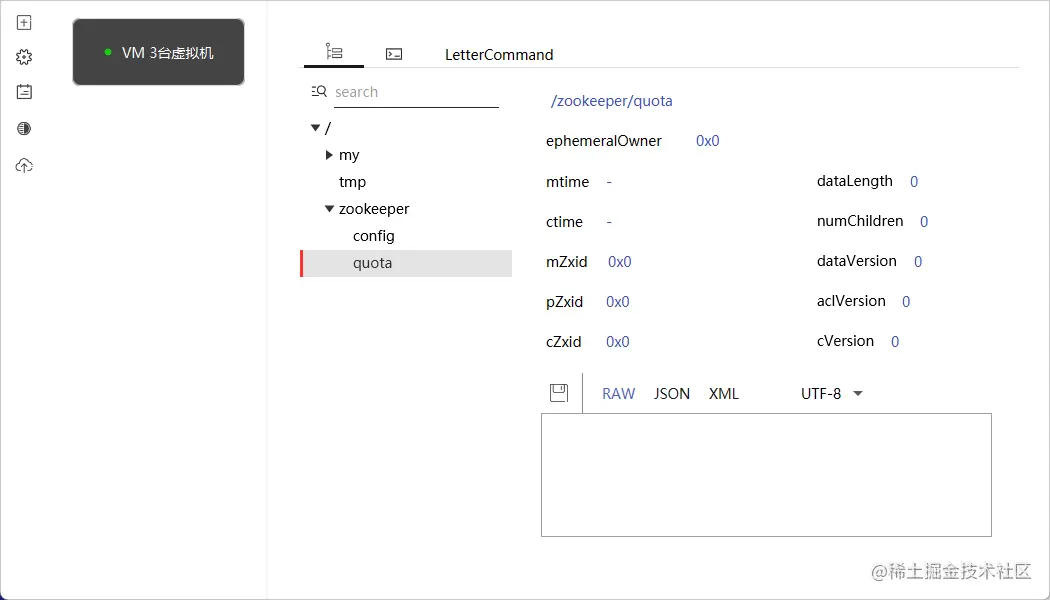Open the settings gear icon
Screen dimensions: 1050x600
coord(24,57)
